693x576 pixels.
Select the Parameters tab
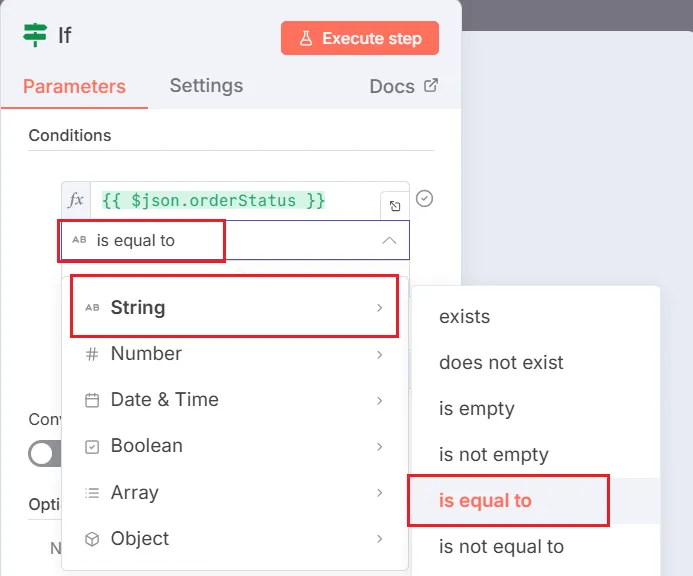click(x=74, y=86)
